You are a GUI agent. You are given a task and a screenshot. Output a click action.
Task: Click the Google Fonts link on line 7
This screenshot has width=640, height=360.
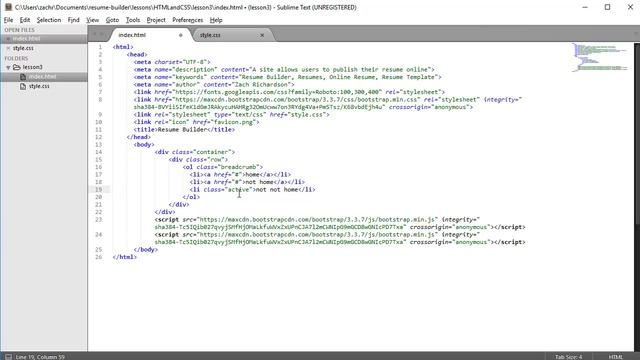[289, 92]
